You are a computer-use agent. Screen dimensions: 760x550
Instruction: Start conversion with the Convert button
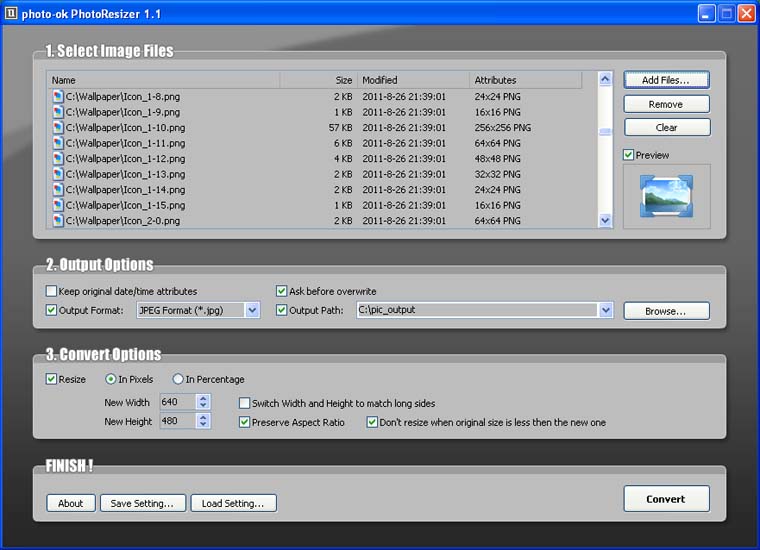[x=666, y=499]
